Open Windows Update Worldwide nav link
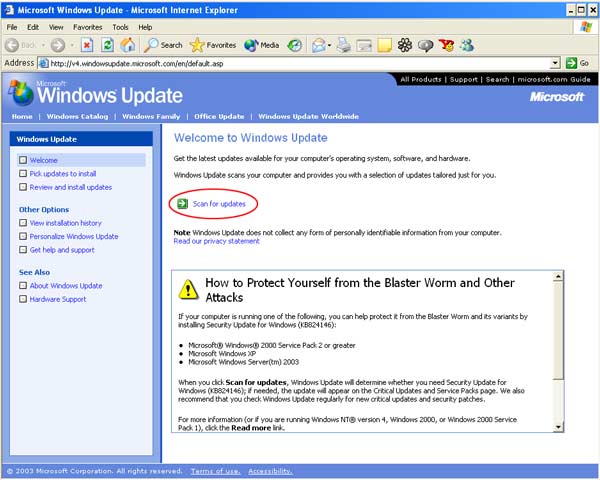The width and height of the screenshot is (600, 480). (x=308, y=116)
